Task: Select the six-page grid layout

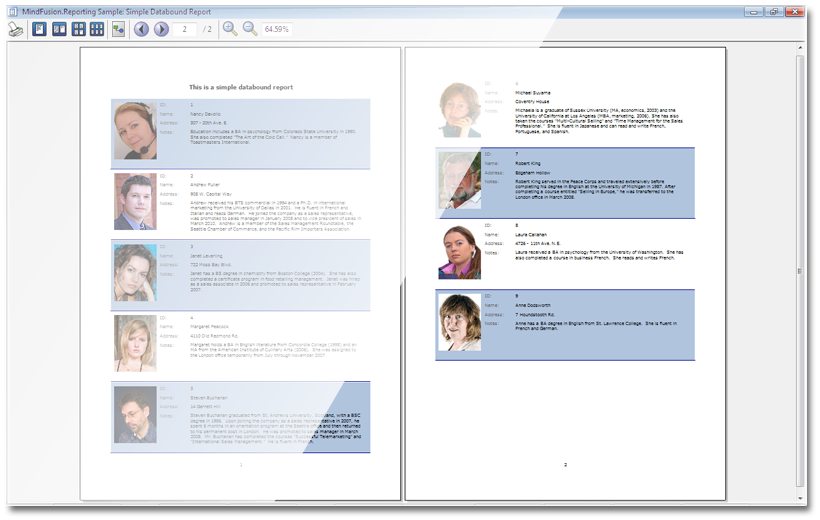Action: pyautogui.click(x=96, y=29)
